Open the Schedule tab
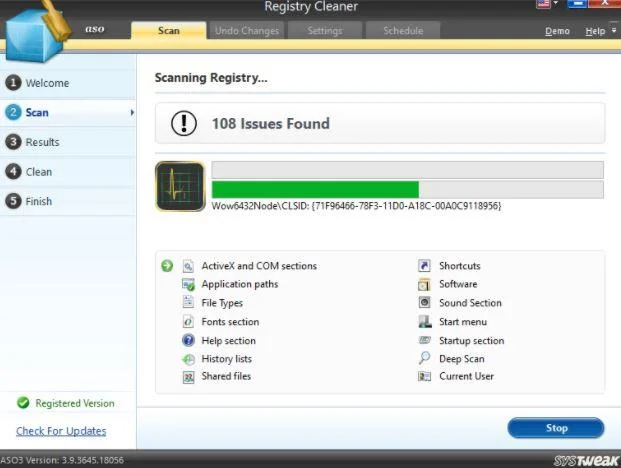 [403, 30]
